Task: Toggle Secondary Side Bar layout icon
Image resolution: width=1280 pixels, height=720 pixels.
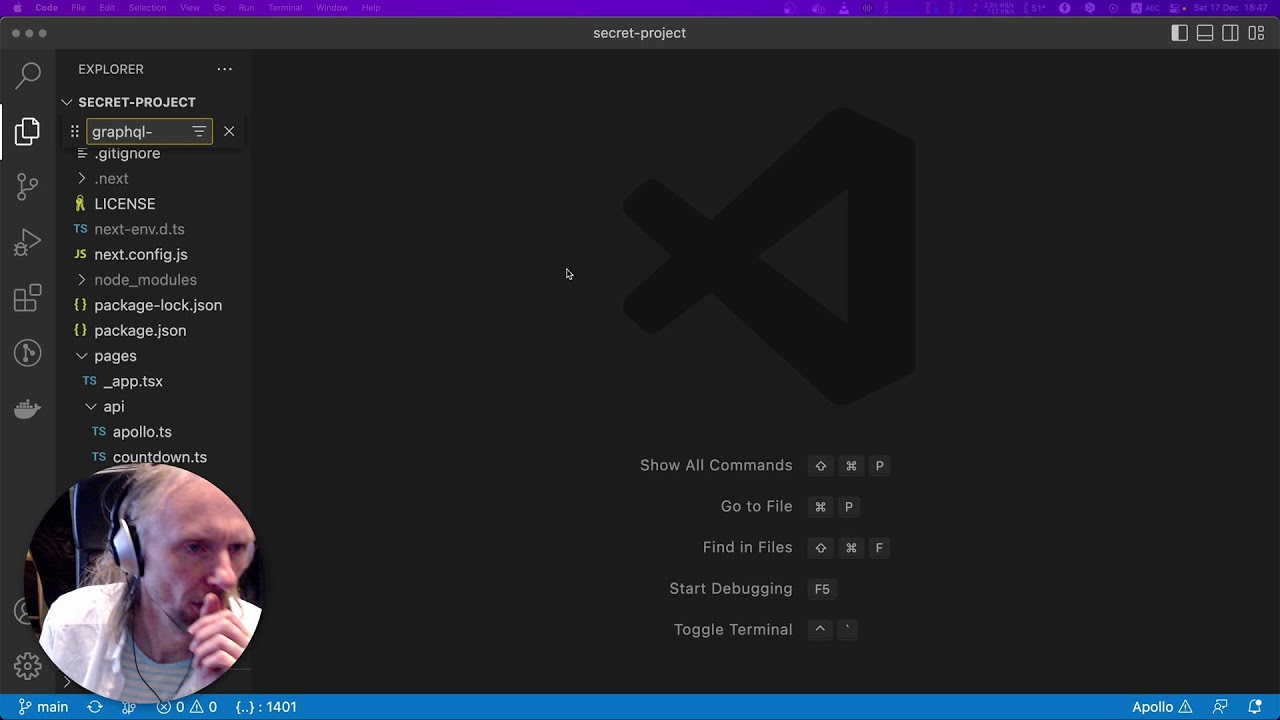Action: [1231, 33]
